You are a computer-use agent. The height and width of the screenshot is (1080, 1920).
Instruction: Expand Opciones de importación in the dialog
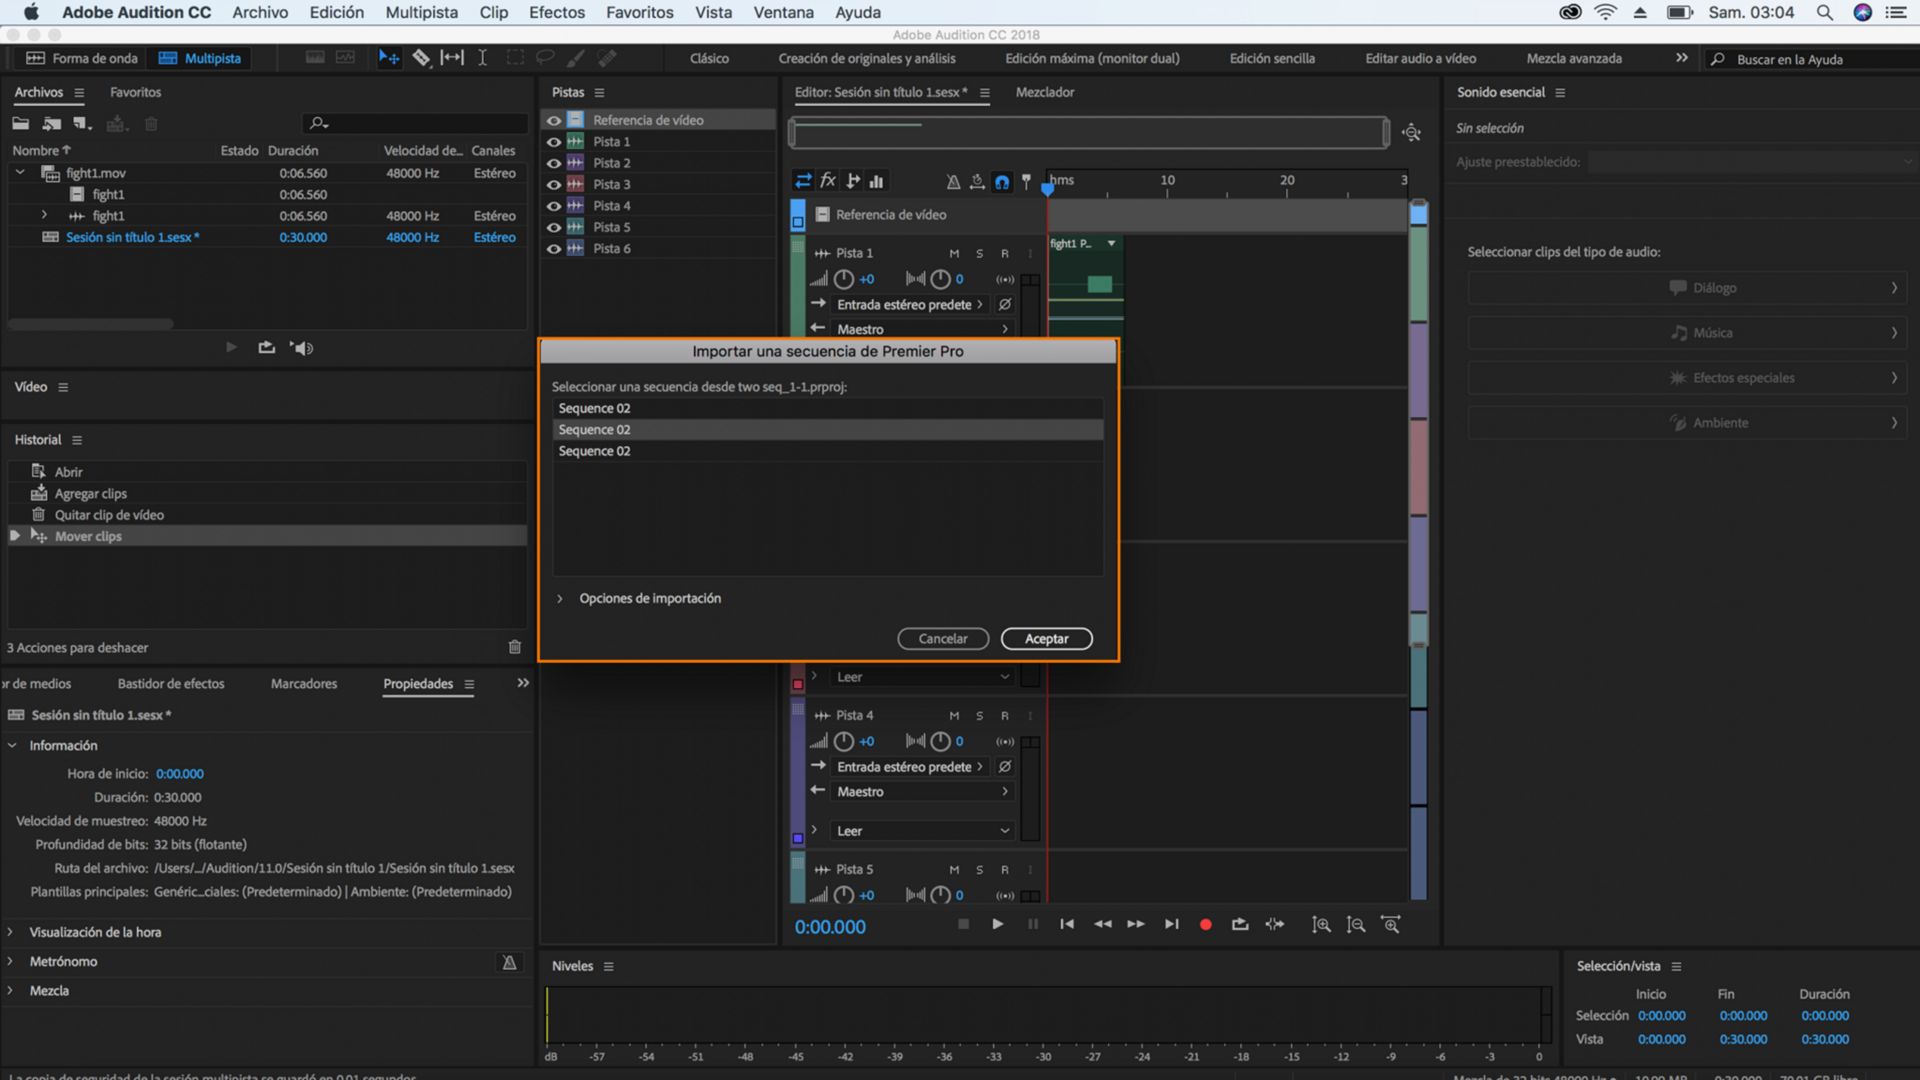[560, 598]
